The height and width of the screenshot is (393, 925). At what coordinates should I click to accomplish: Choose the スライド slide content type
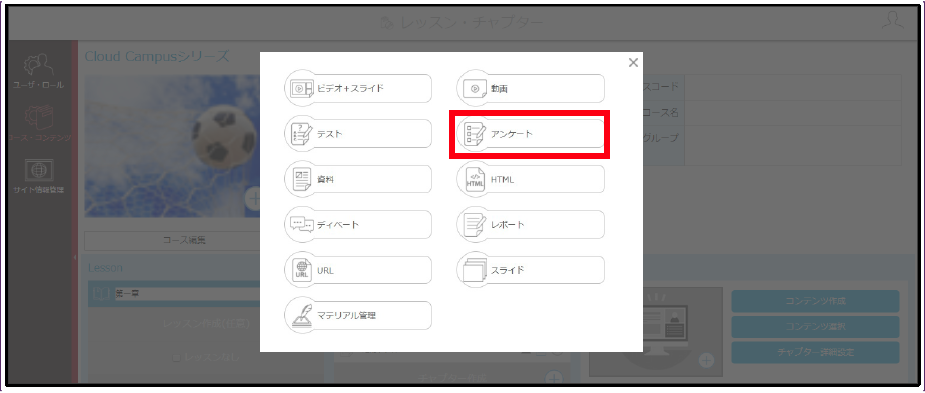[531, 270]
